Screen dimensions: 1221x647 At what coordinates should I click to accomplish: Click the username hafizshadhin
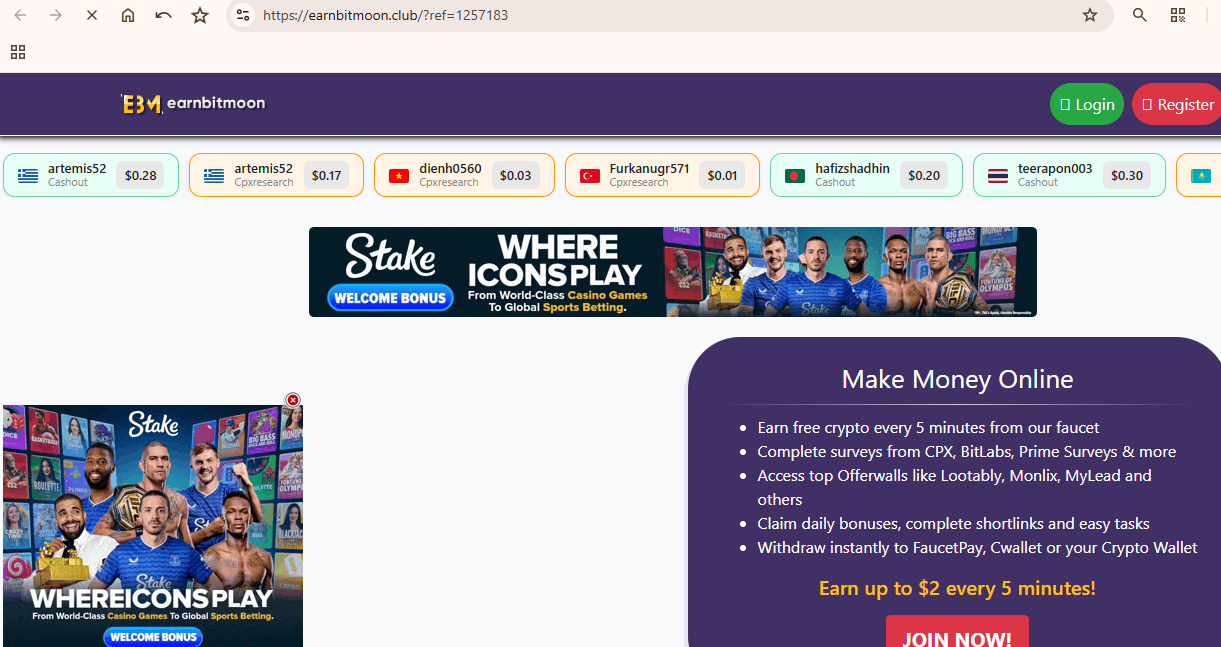(x=852, y=169)
